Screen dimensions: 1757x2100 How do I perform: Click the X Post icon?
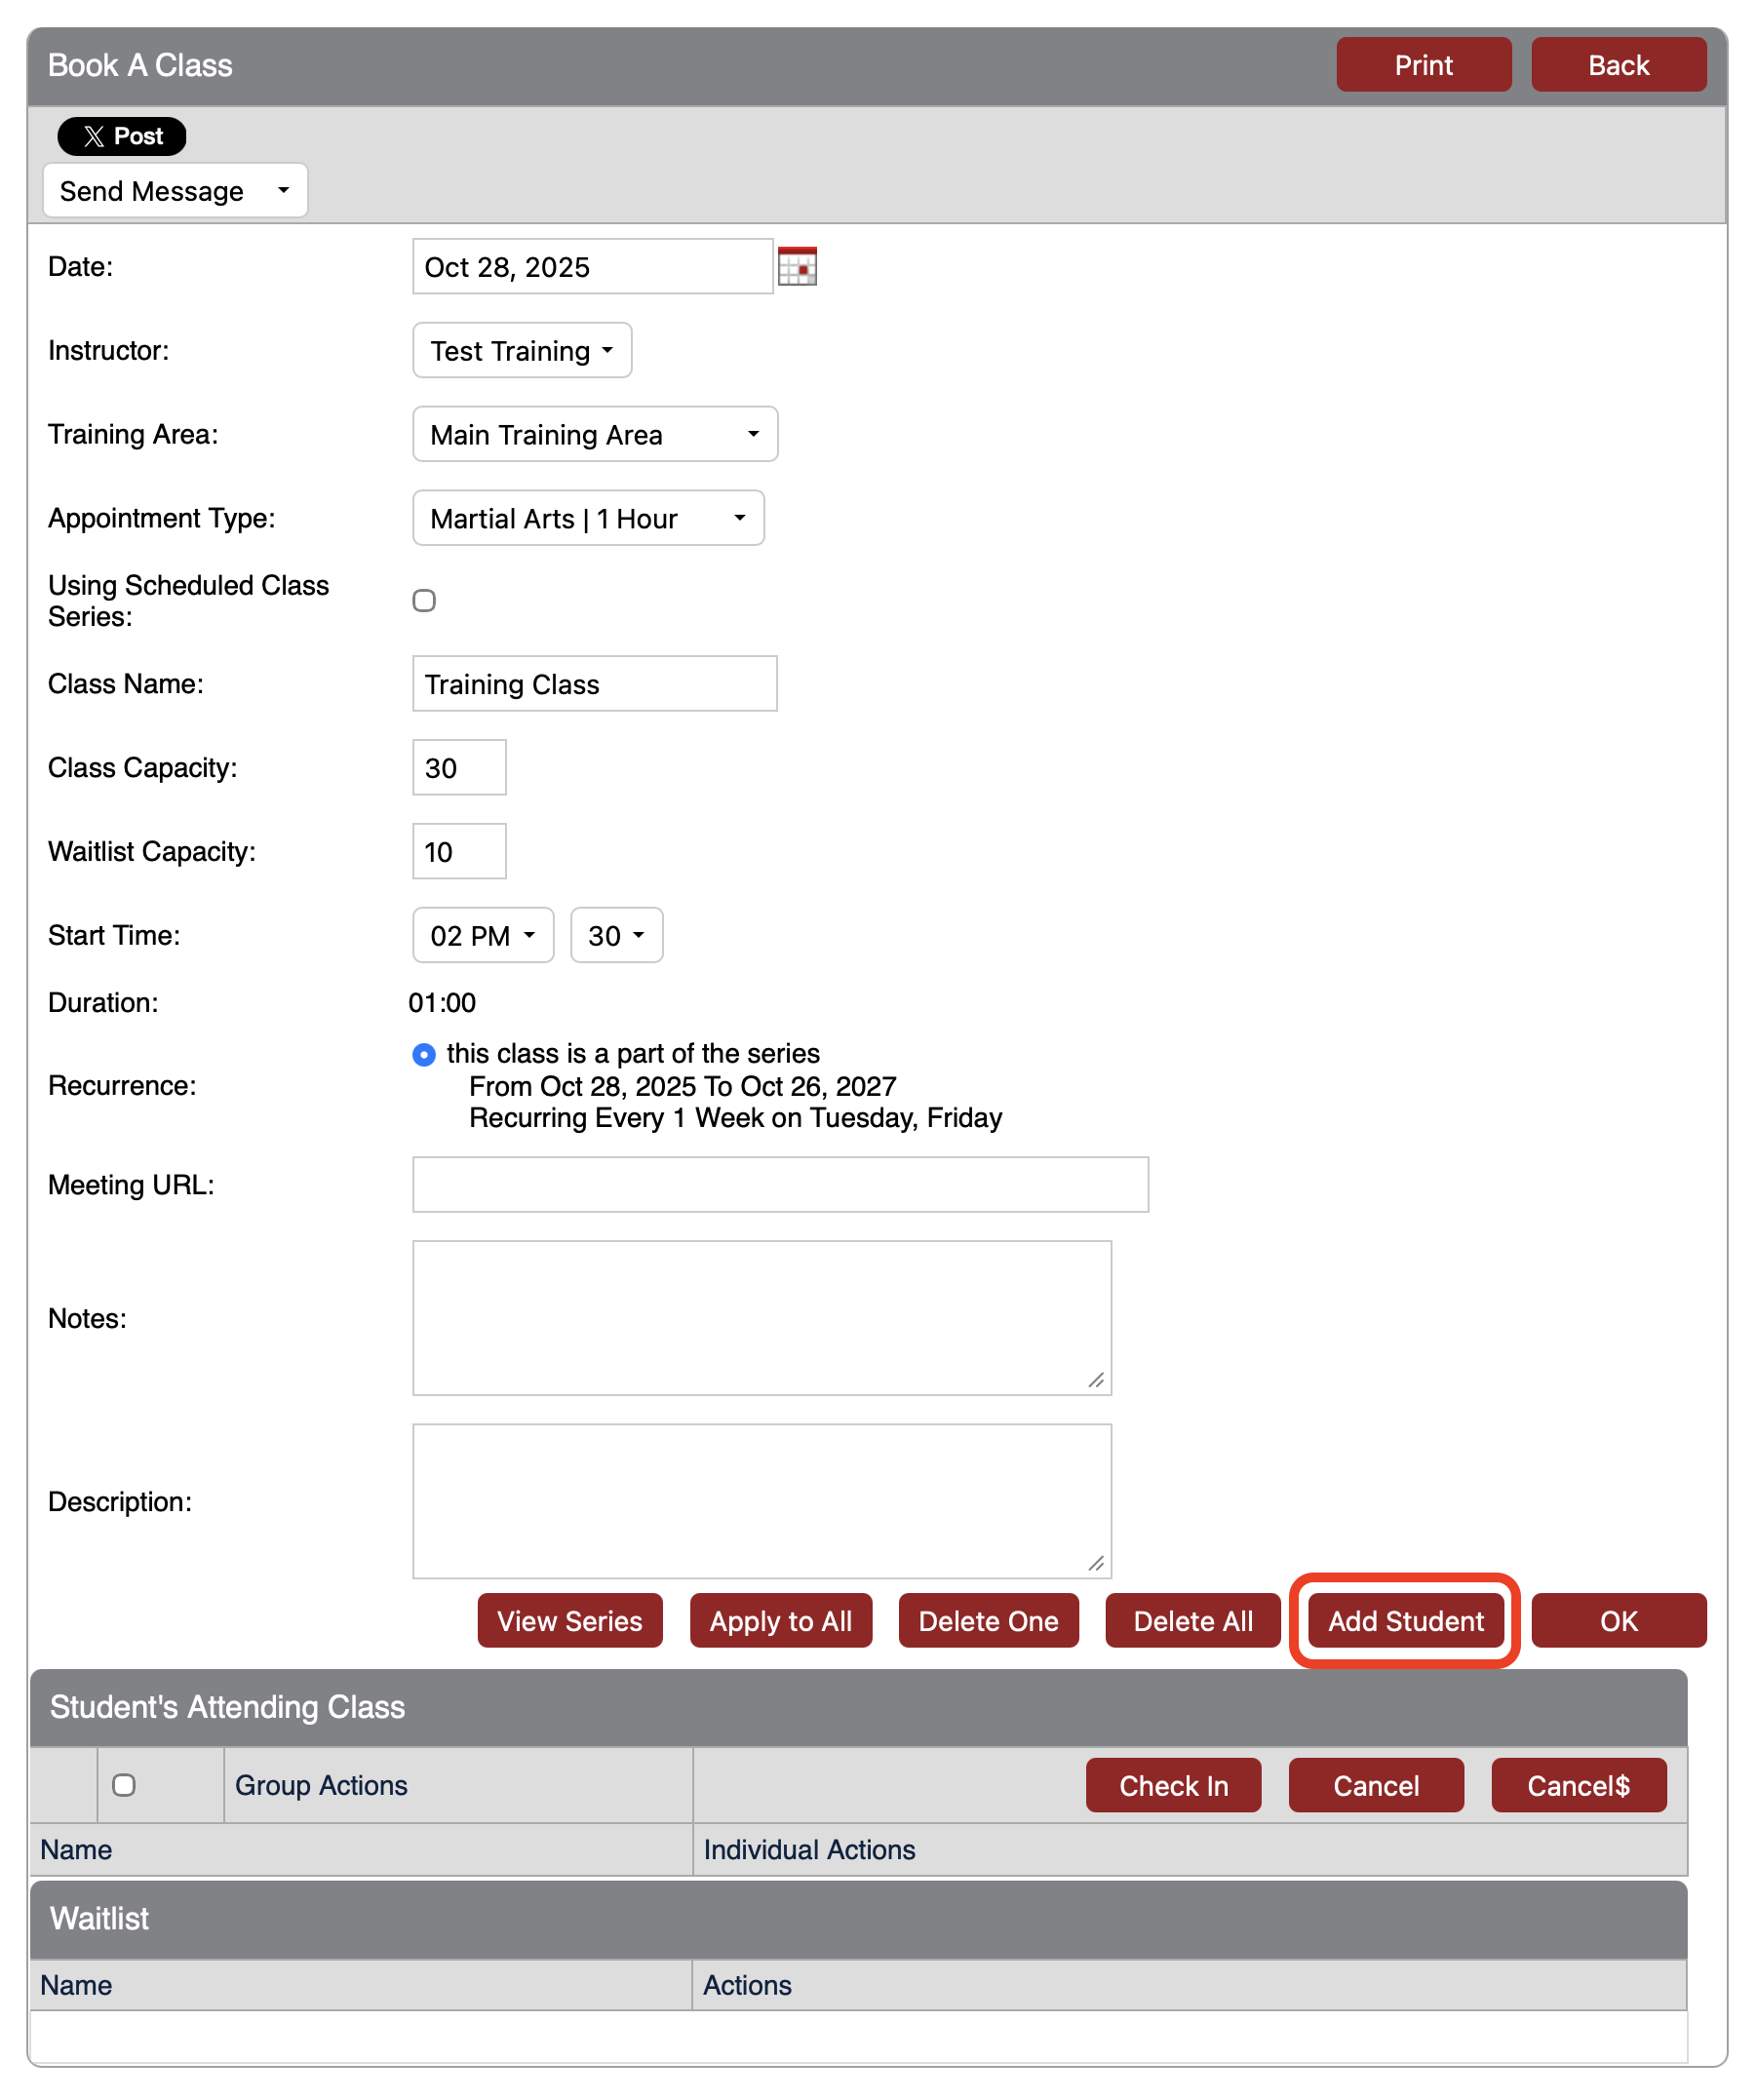120,136
